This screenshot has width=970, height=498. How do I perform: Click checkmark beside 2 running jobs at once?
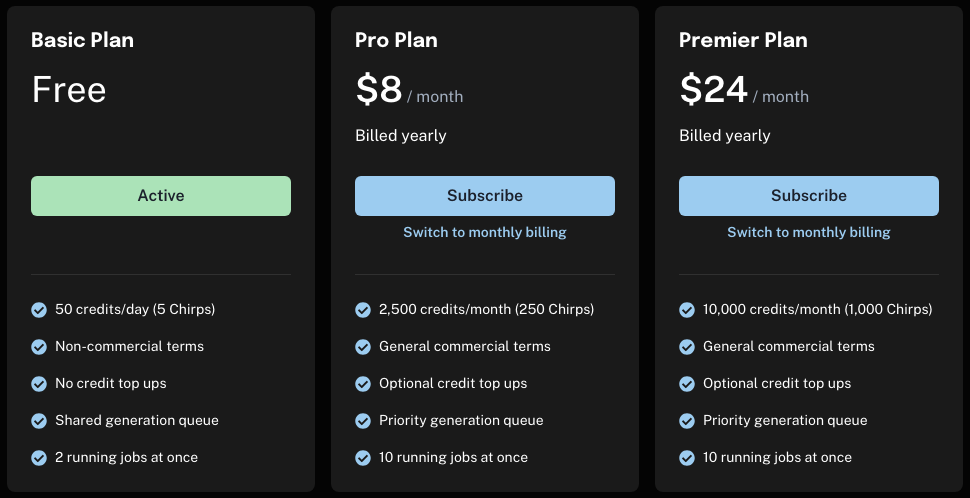click(x=39, y=458)
